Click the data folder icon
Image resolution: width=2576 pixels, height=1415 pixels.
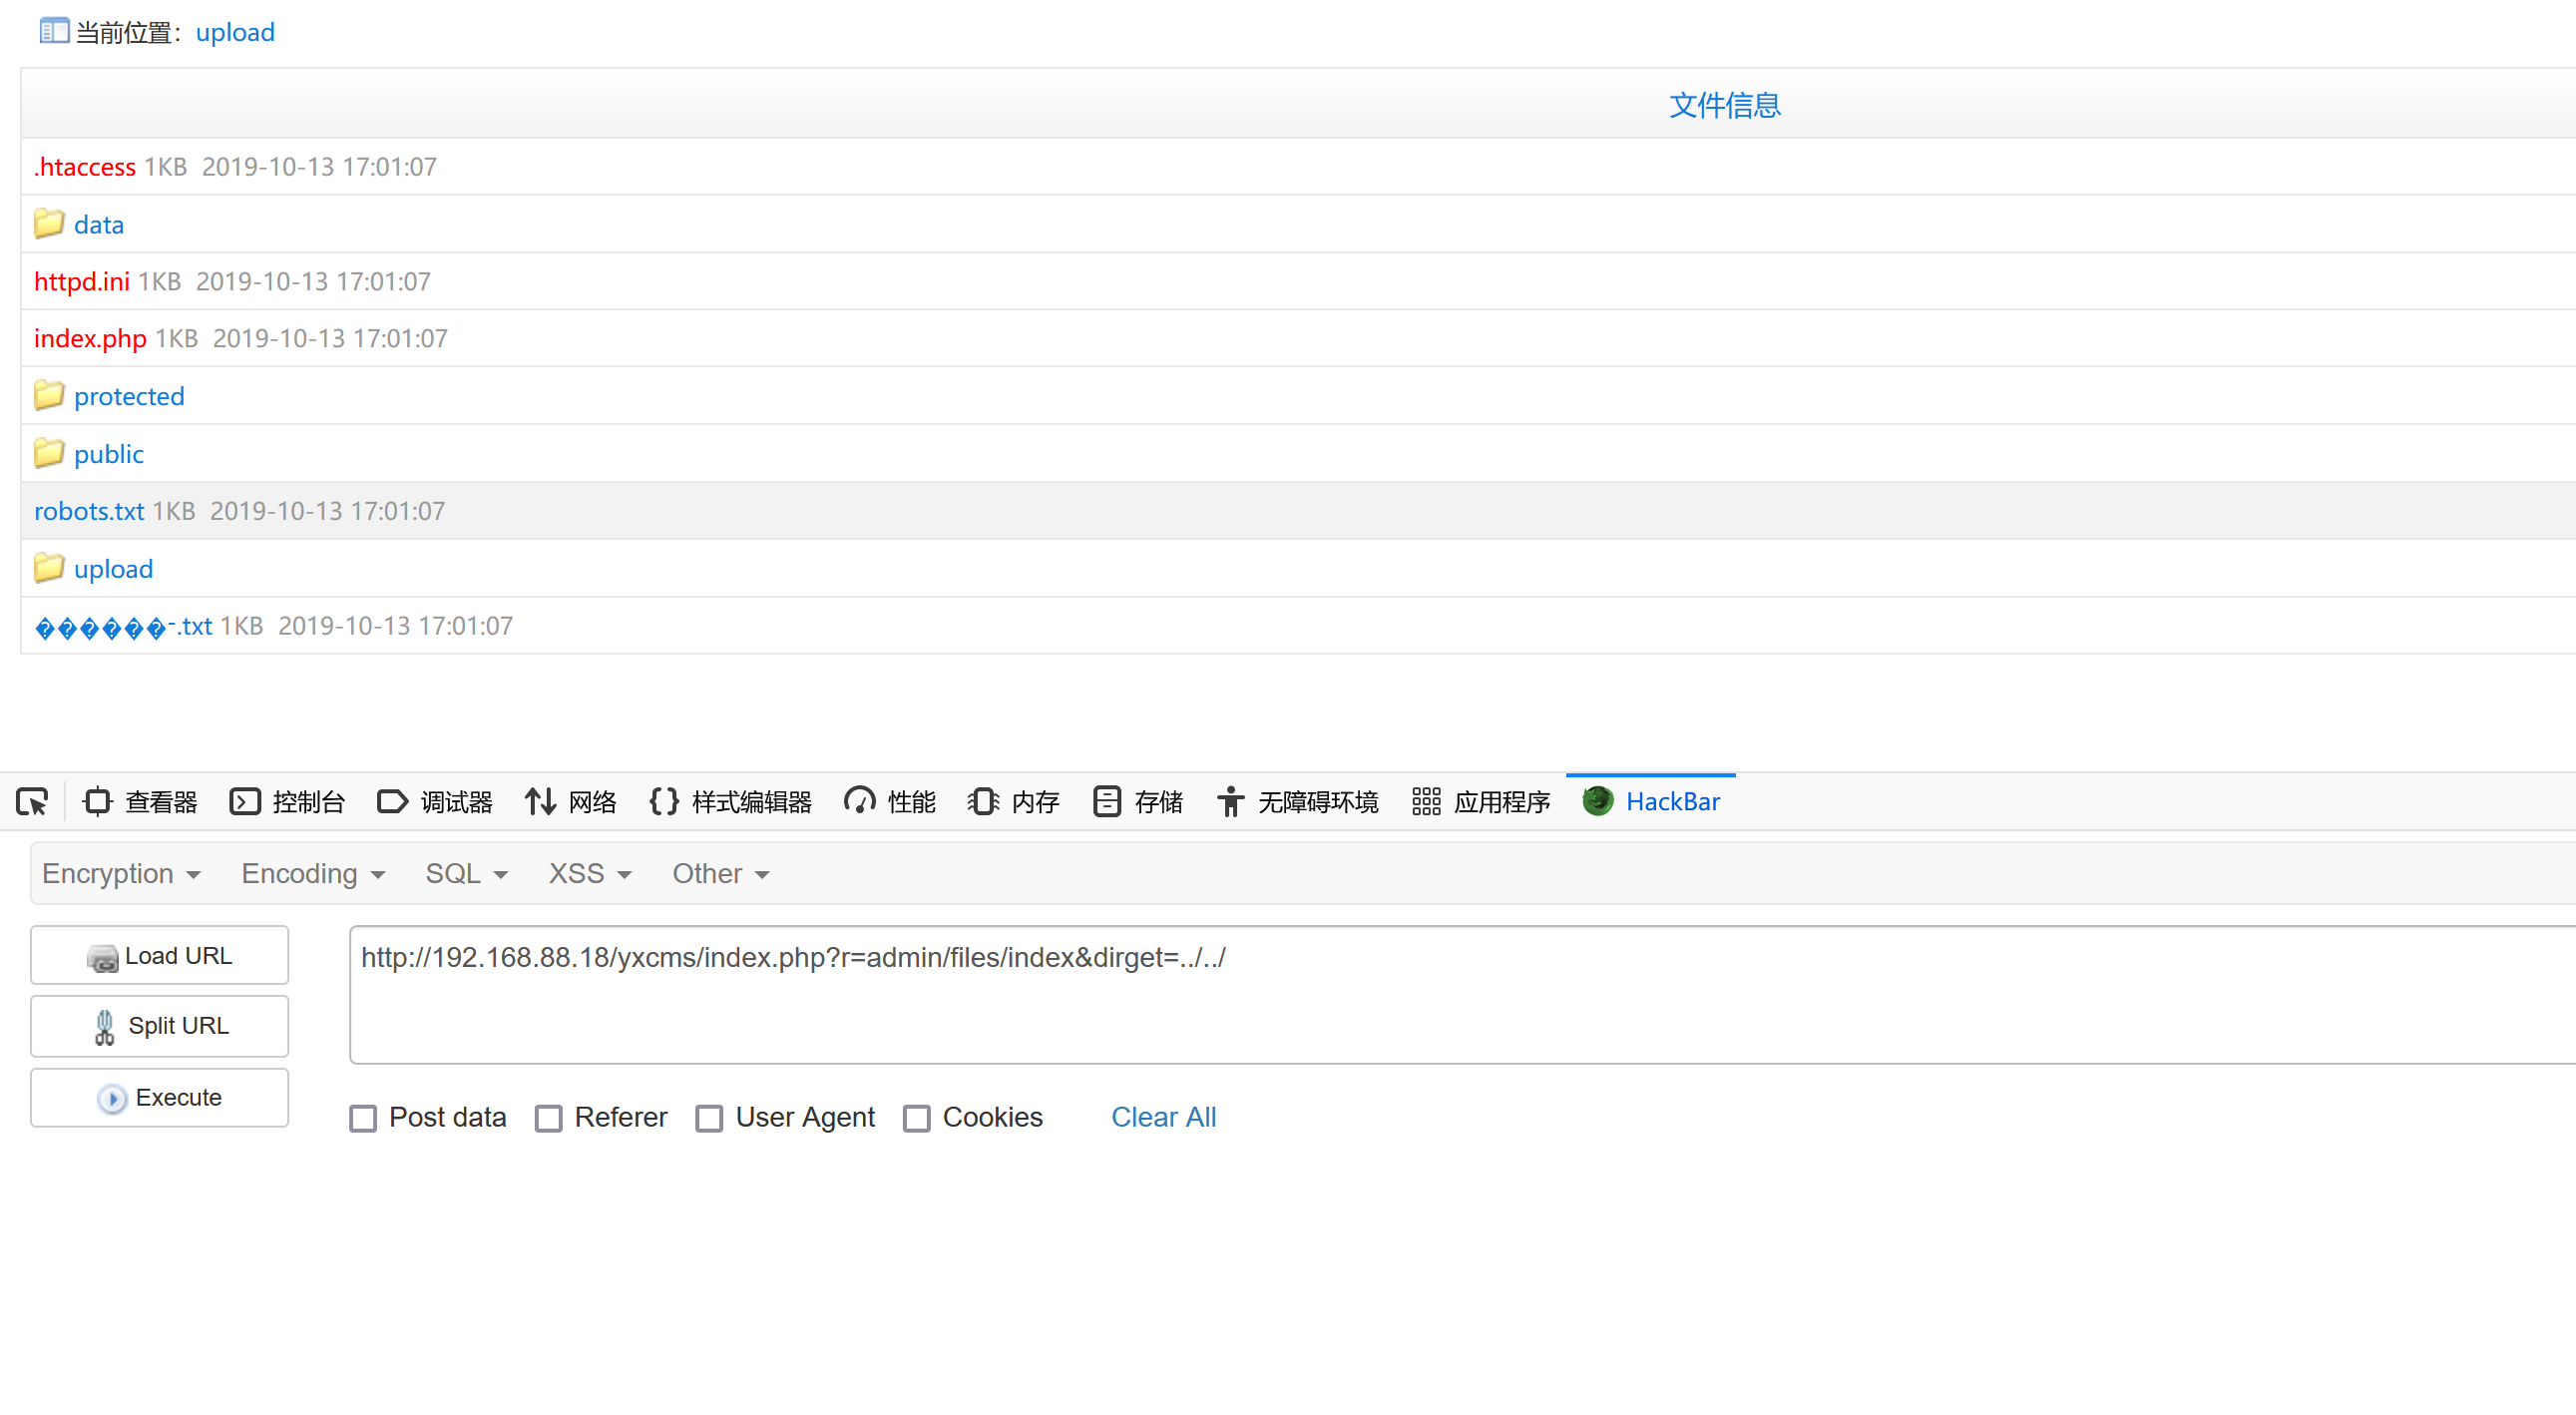click(48, 224)
